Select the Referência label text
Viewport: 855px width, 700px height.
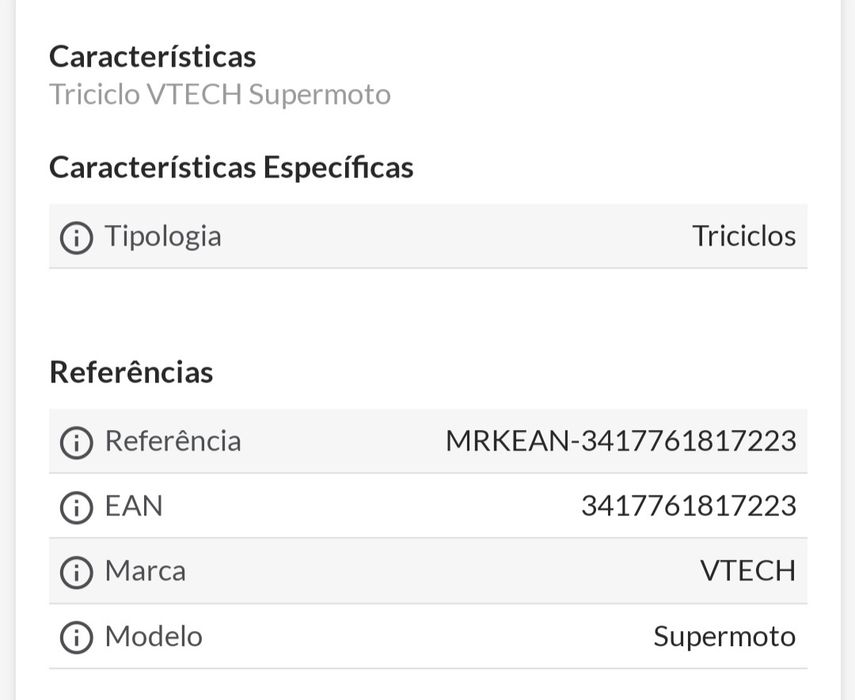coord(173,441)
